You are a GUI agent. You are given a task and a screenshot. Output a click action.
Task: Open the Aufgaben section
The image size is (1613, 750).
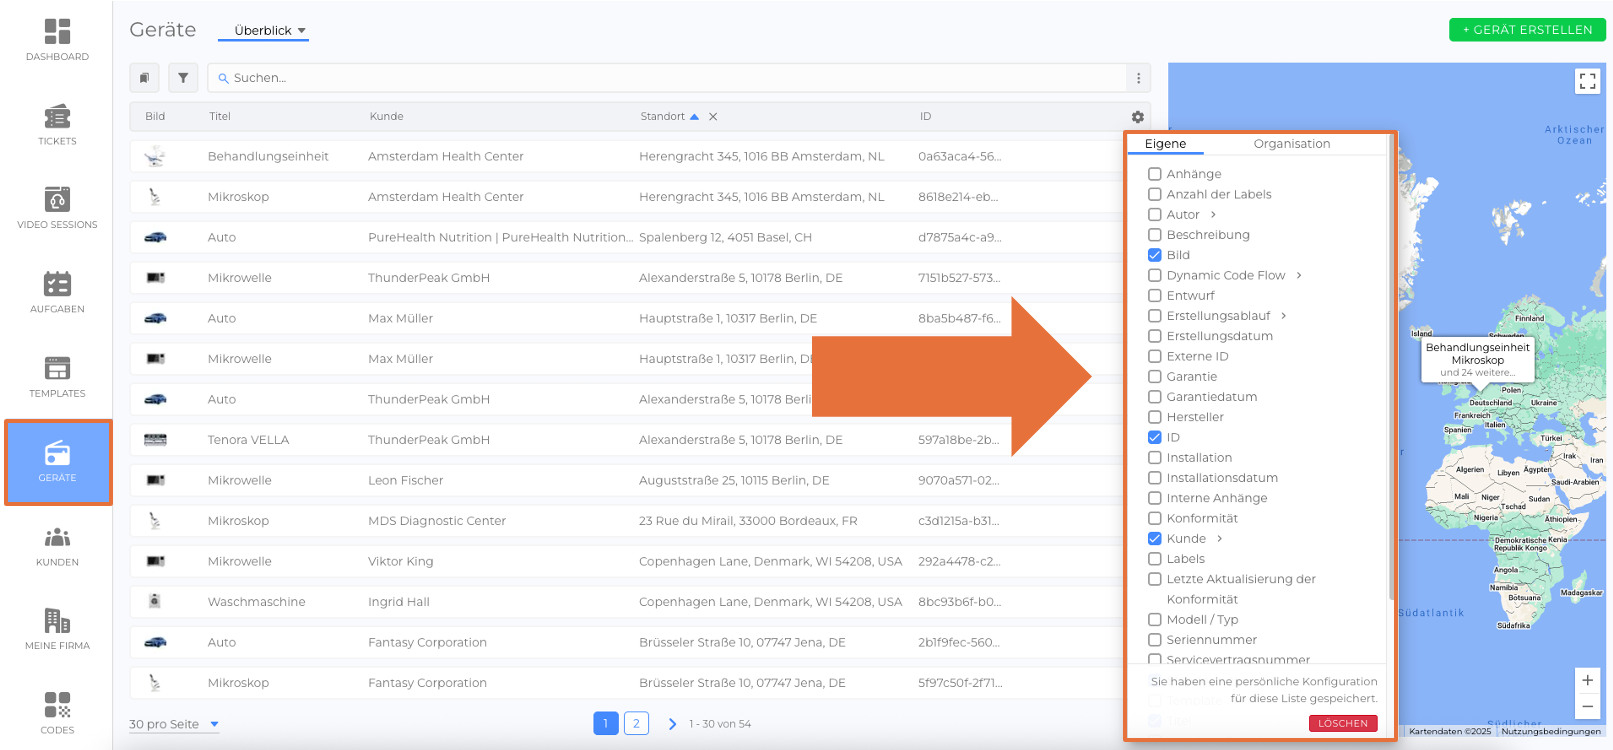(57, 292)
